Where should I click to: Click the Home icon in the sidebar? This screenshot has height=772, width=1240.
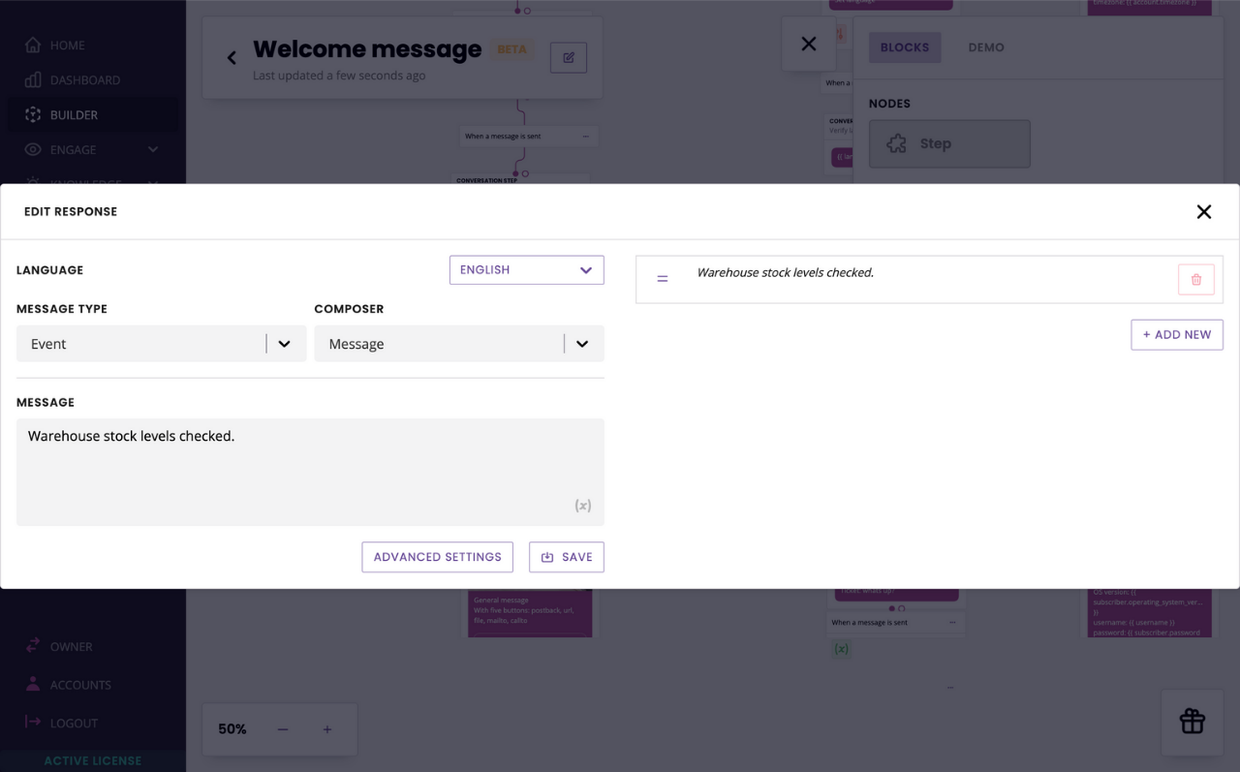click(33, 44)
